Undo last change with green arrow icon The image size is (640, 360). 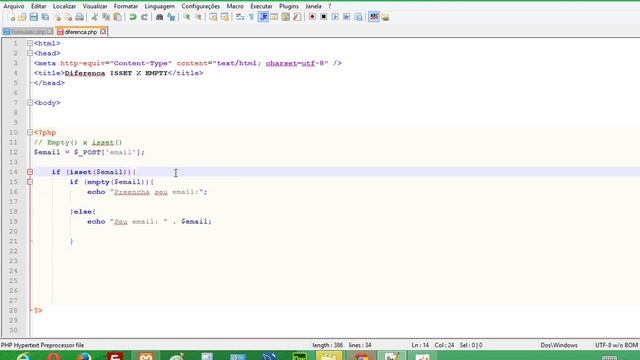[x=133, y=17]
